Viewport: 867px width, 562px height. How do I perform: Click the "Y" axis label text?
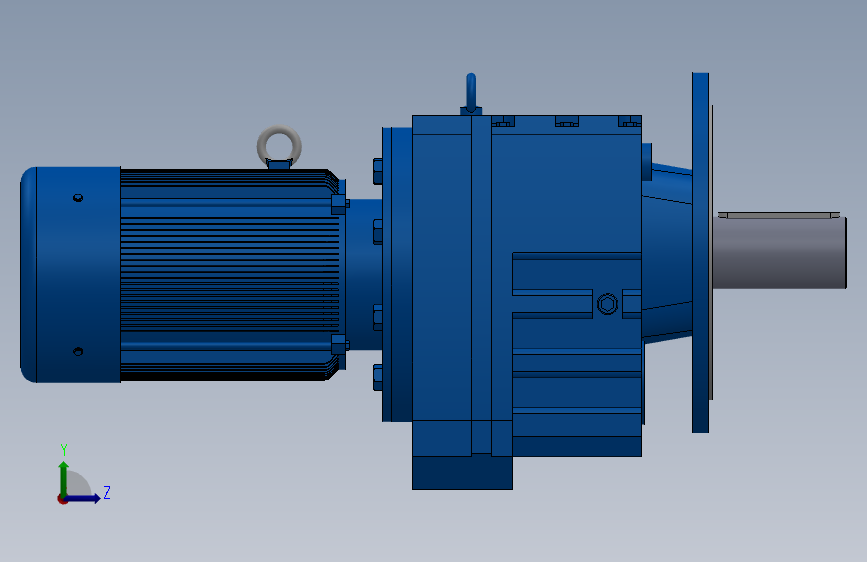(x=64, y=450)
